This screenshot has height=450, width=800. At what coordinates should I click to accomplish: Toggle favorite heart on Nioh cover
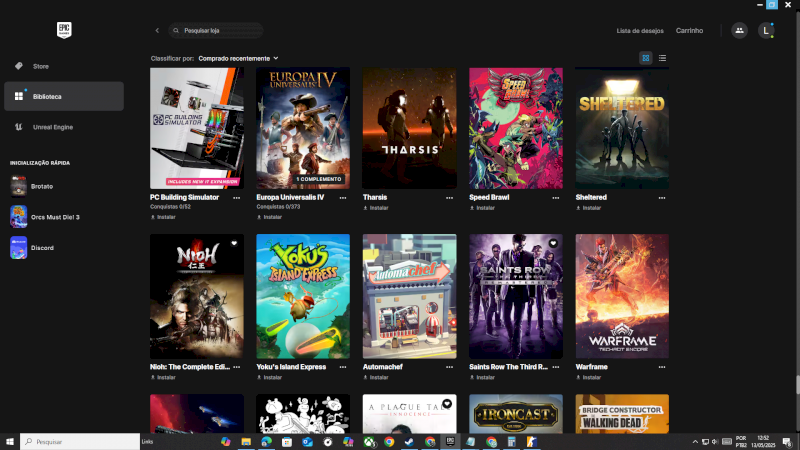point(234,243)
